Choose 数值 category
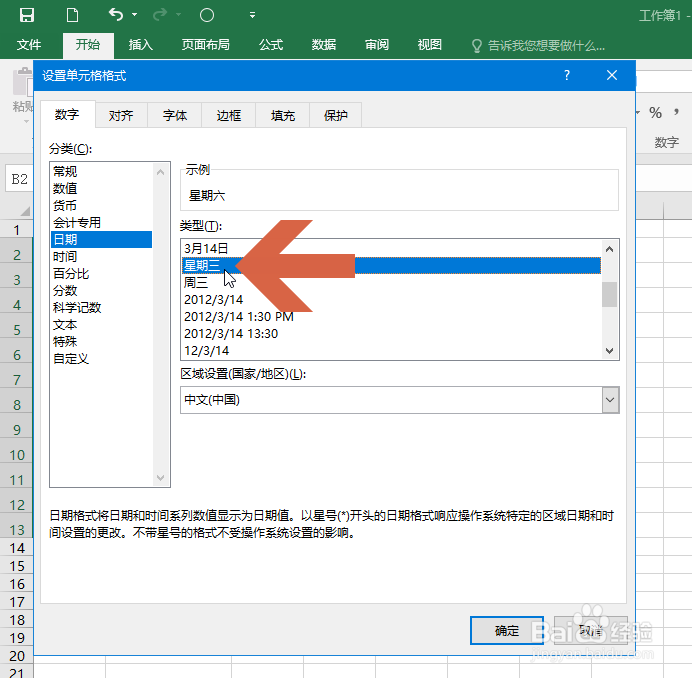This screenshot has height=678, width=692. click(102, 188)
